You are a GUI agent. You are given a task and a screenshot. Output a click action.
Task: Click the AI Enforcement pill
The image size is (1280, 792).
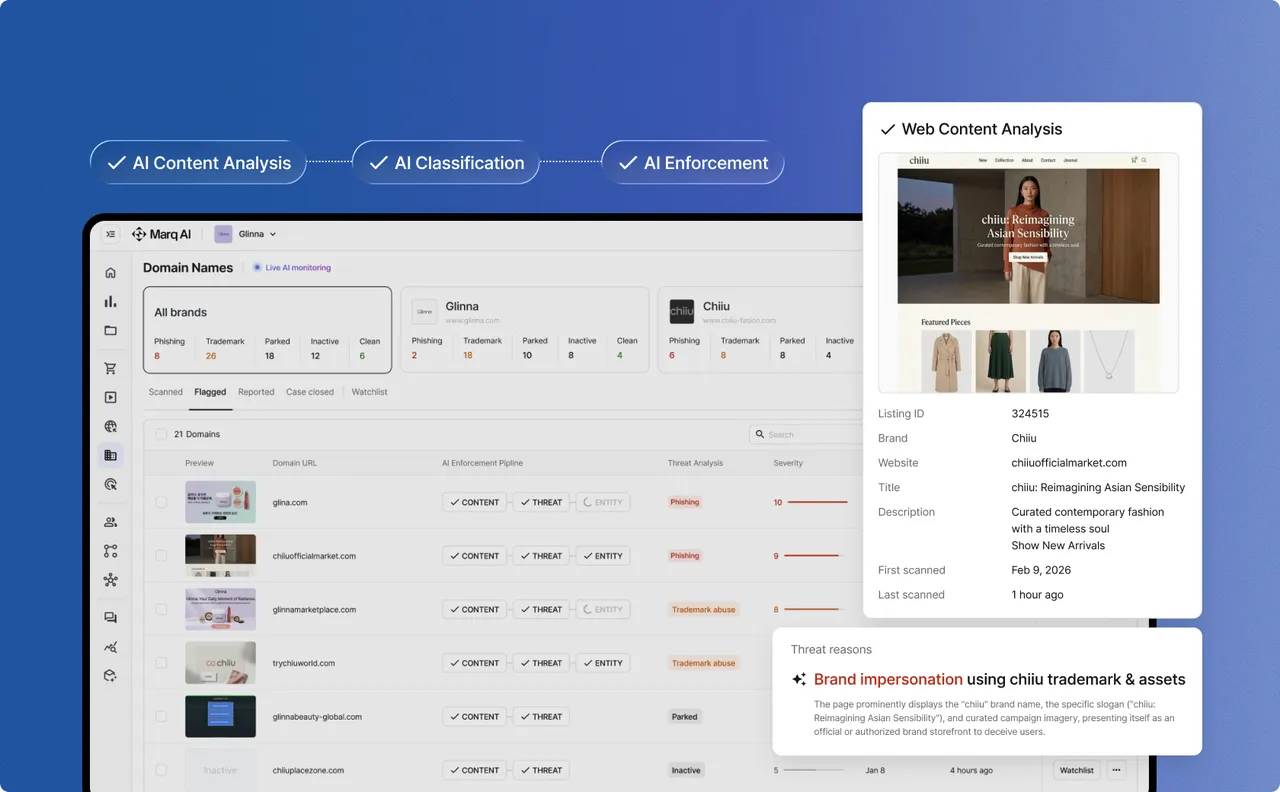tap(693, 163)
